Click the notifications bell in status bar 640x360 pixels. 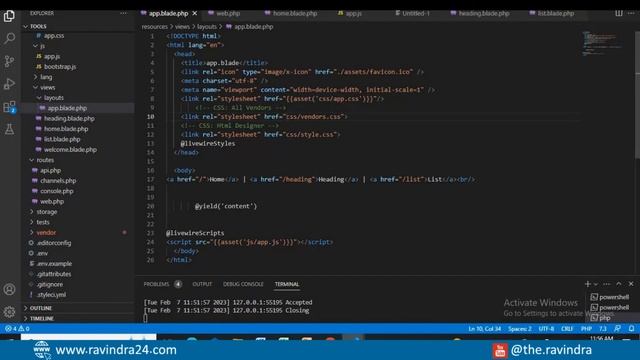631,329
